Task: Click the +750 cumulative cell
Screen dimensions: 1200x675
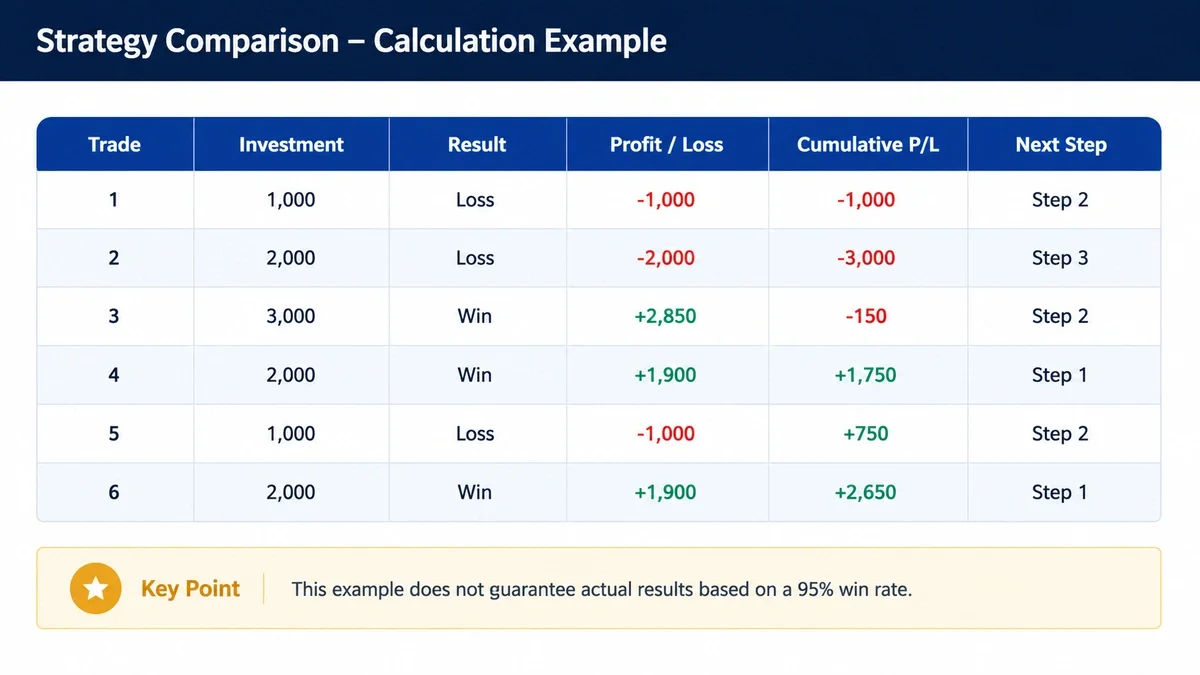Action: (x=866, y=433)
